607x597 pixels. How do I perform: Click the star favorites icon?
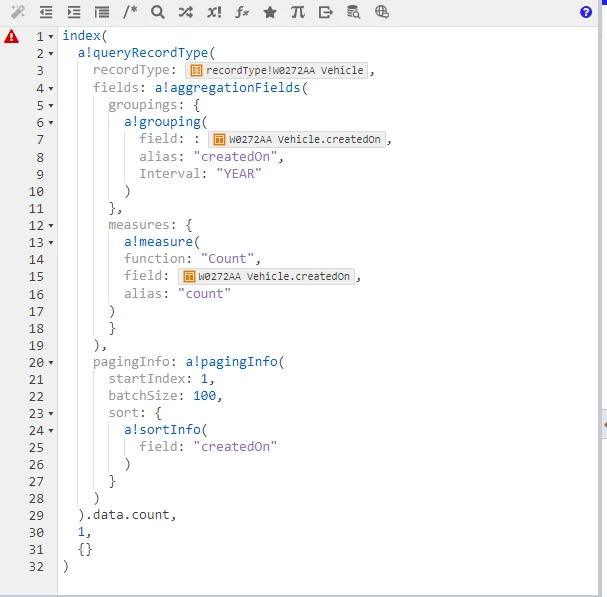270,12
